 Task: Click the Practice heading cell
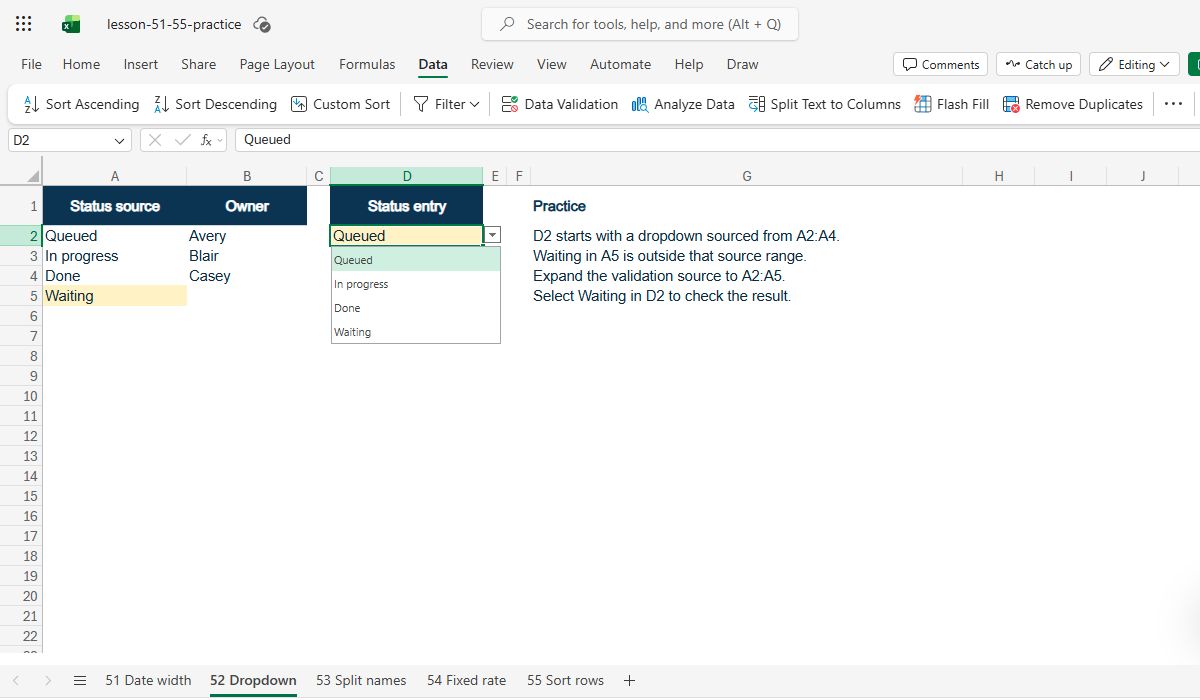click(747, 206)
